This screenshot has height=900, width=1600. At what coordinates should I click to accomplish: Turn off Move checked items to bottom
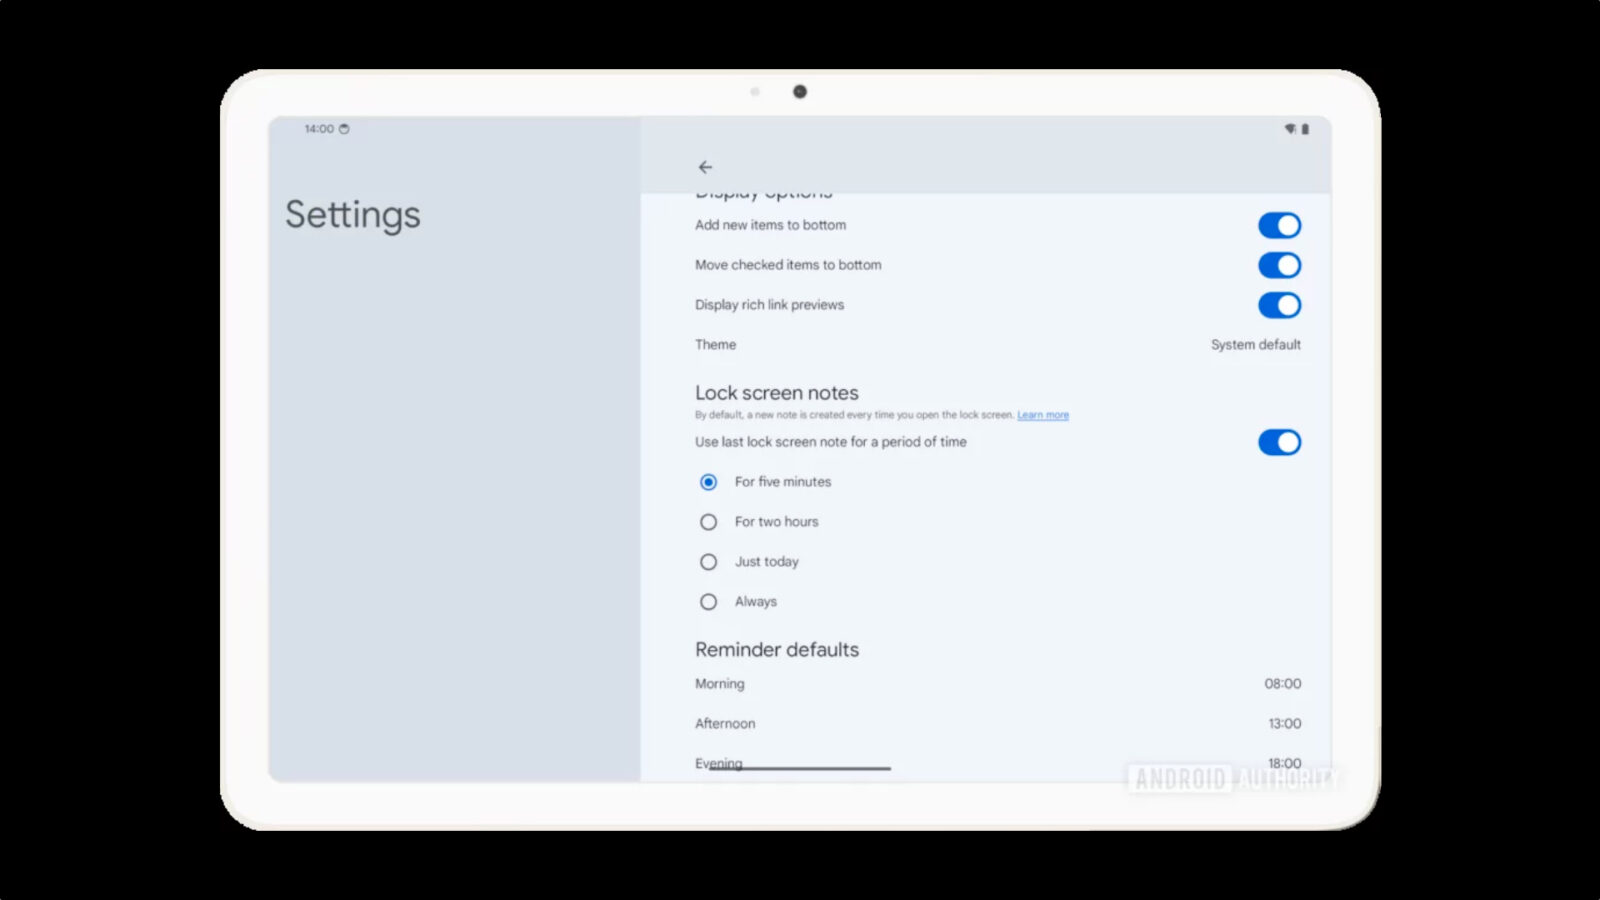(x=1280, y=265)
